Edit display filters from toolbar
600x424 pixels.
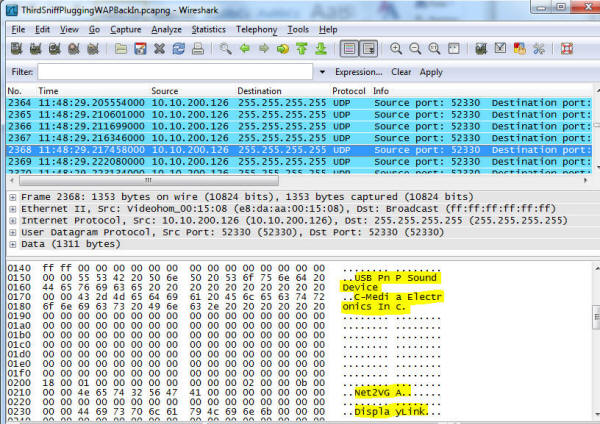500,49
